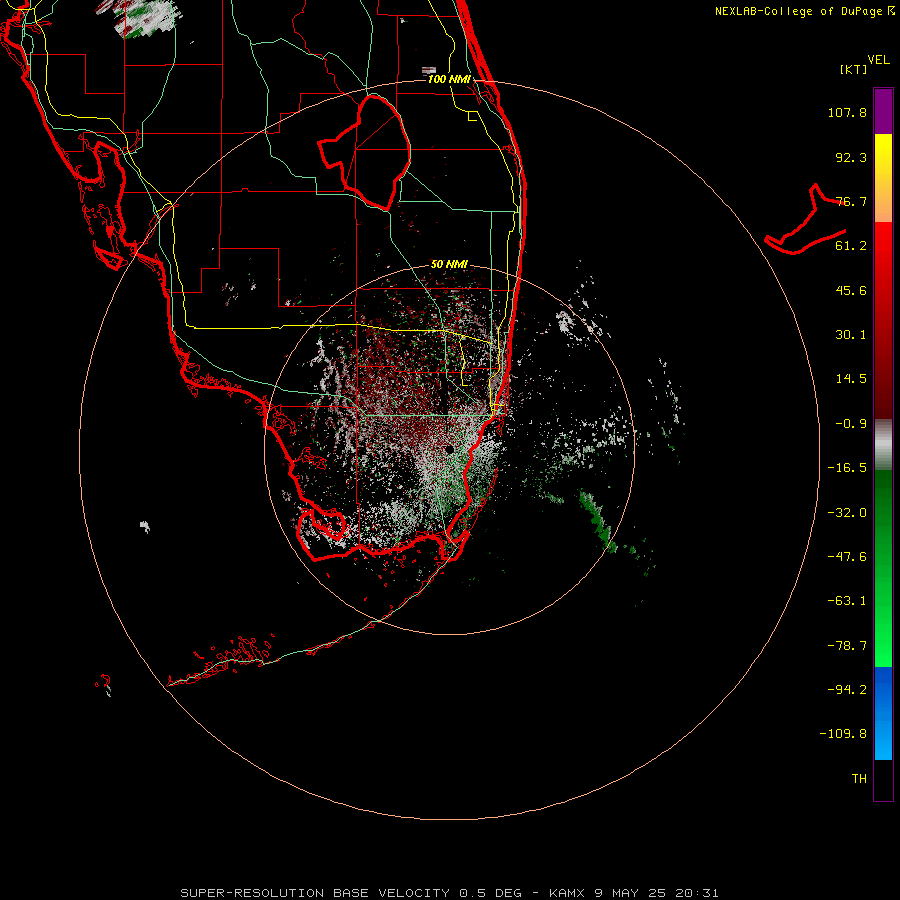The image size is (900, 900).
Task: Click the 107.8 velocity scale value
Action: point(847,112)
